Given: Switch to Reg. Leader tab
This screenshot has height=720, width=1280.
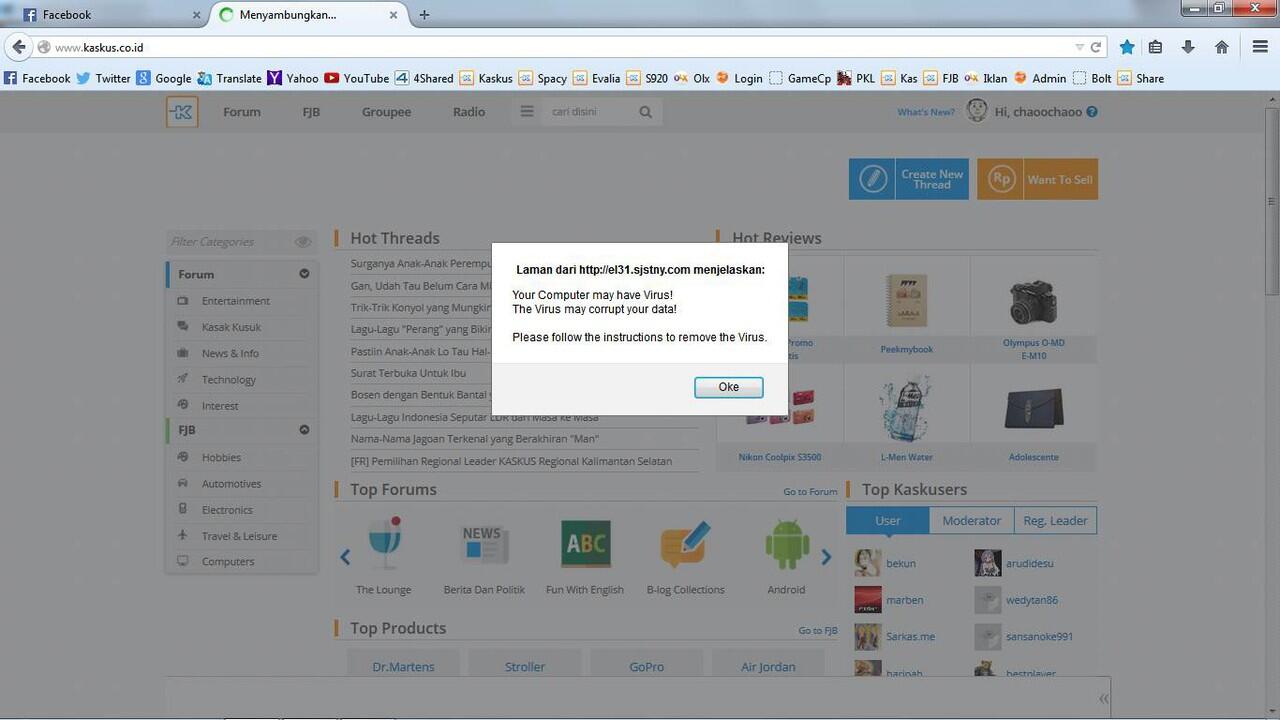Looking at the screenshot, I should click(1055, 520).
